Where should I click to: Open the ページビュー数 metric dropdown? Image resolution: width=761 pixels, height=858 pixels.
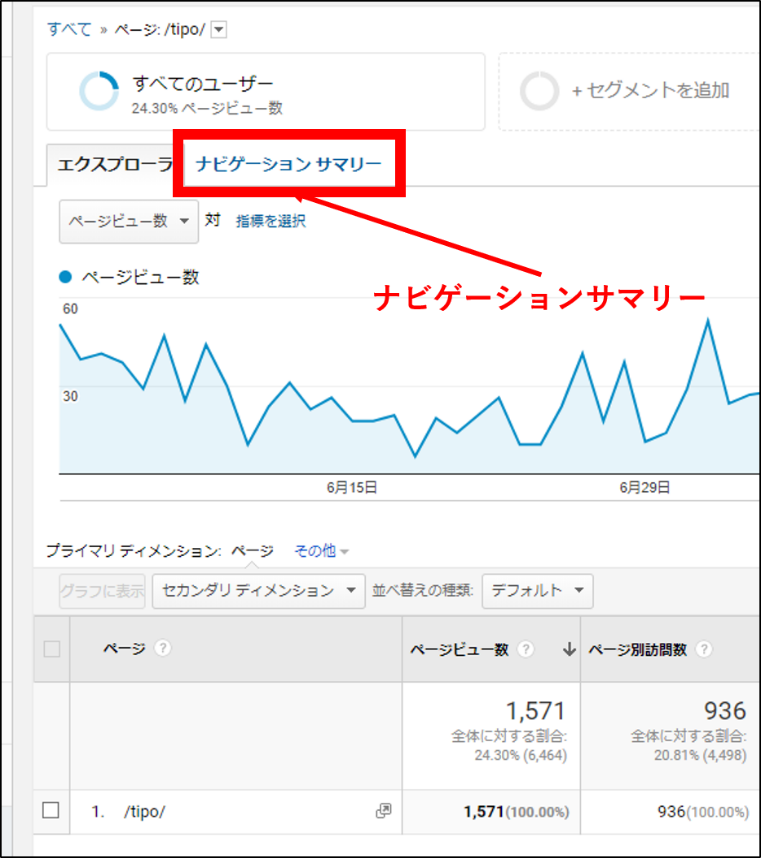(129, 221)
